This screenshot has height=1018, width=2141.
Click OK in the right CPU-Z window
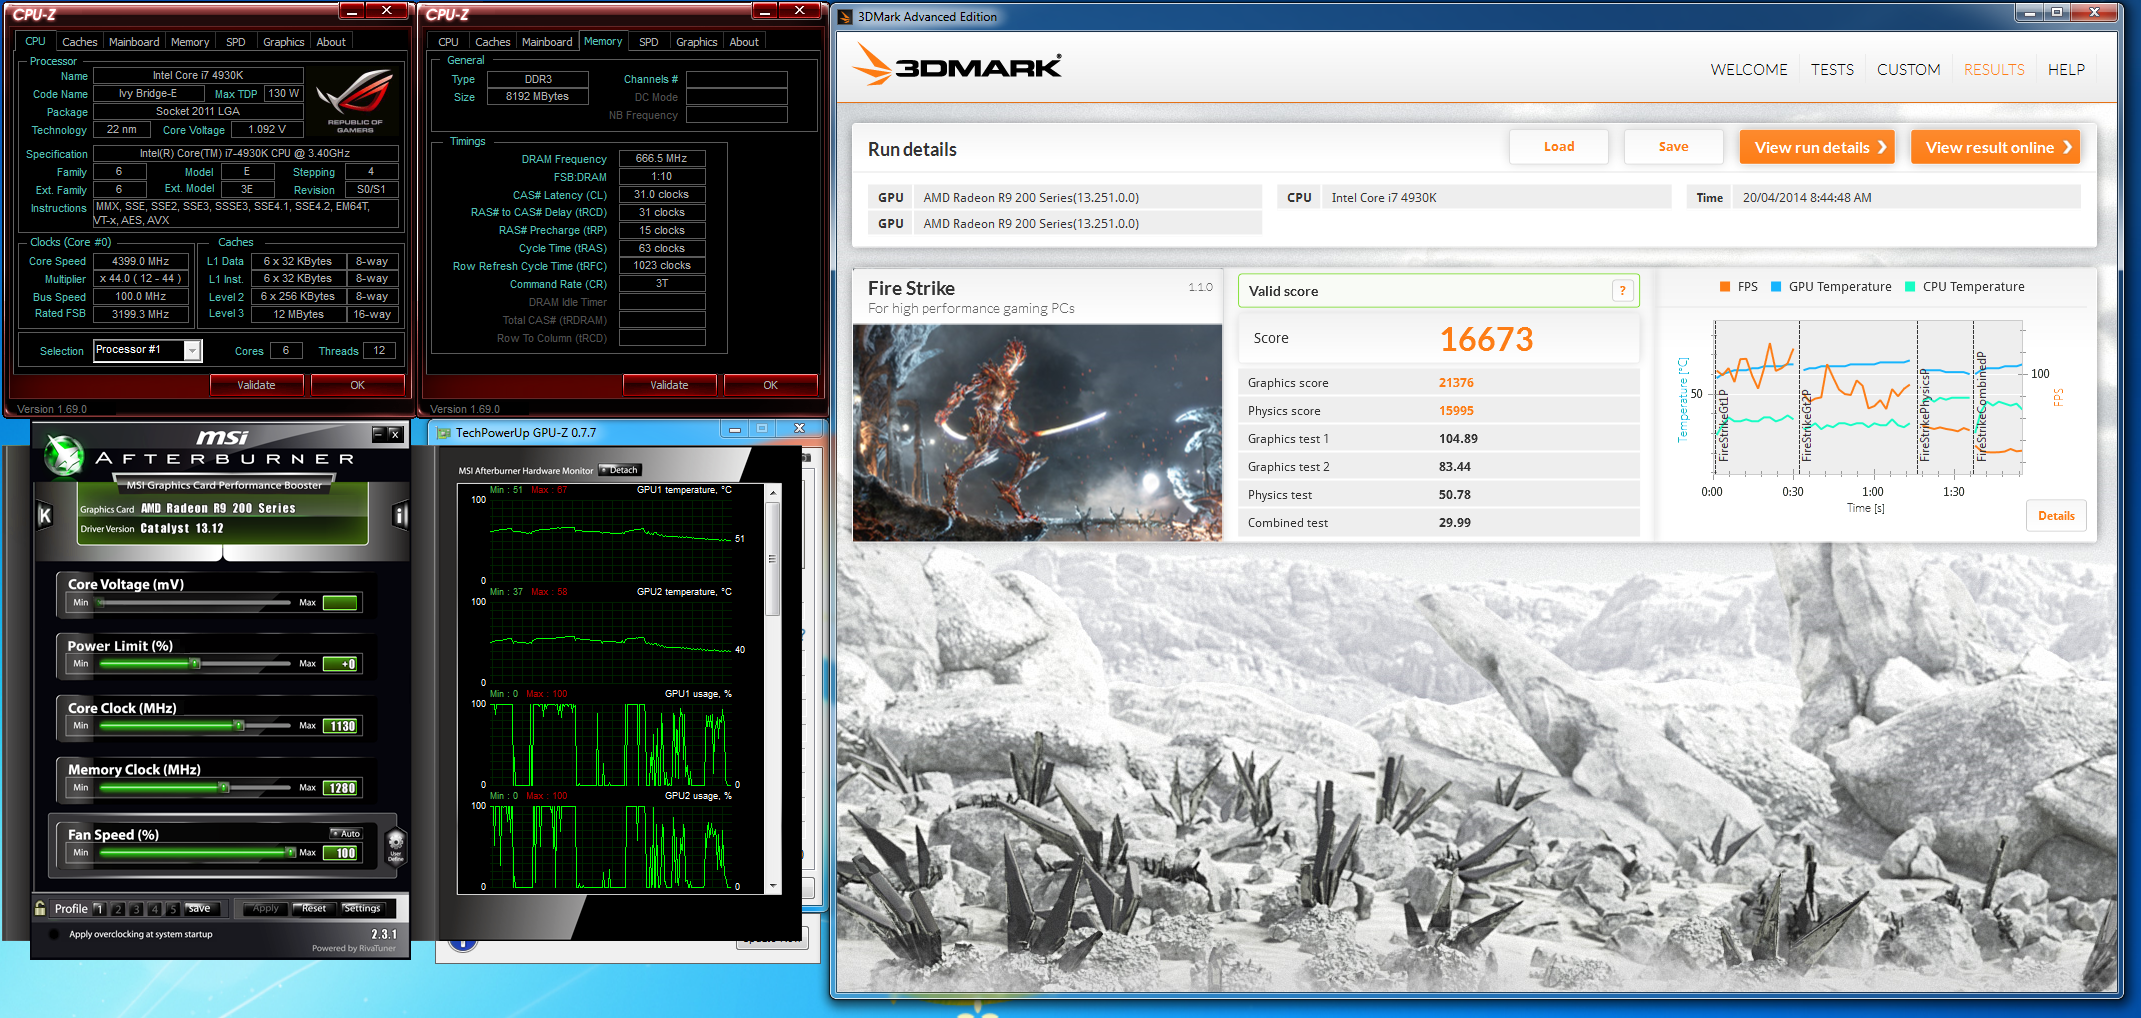tap(770, 385)
